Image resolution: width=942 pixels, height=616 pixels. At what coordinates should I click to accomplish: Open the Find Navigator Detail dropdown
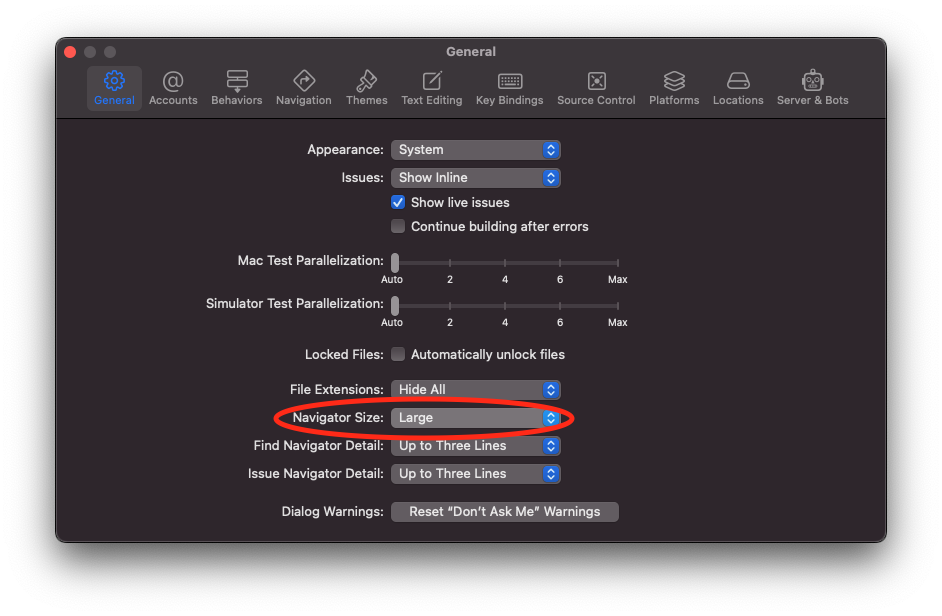(475, 446)
